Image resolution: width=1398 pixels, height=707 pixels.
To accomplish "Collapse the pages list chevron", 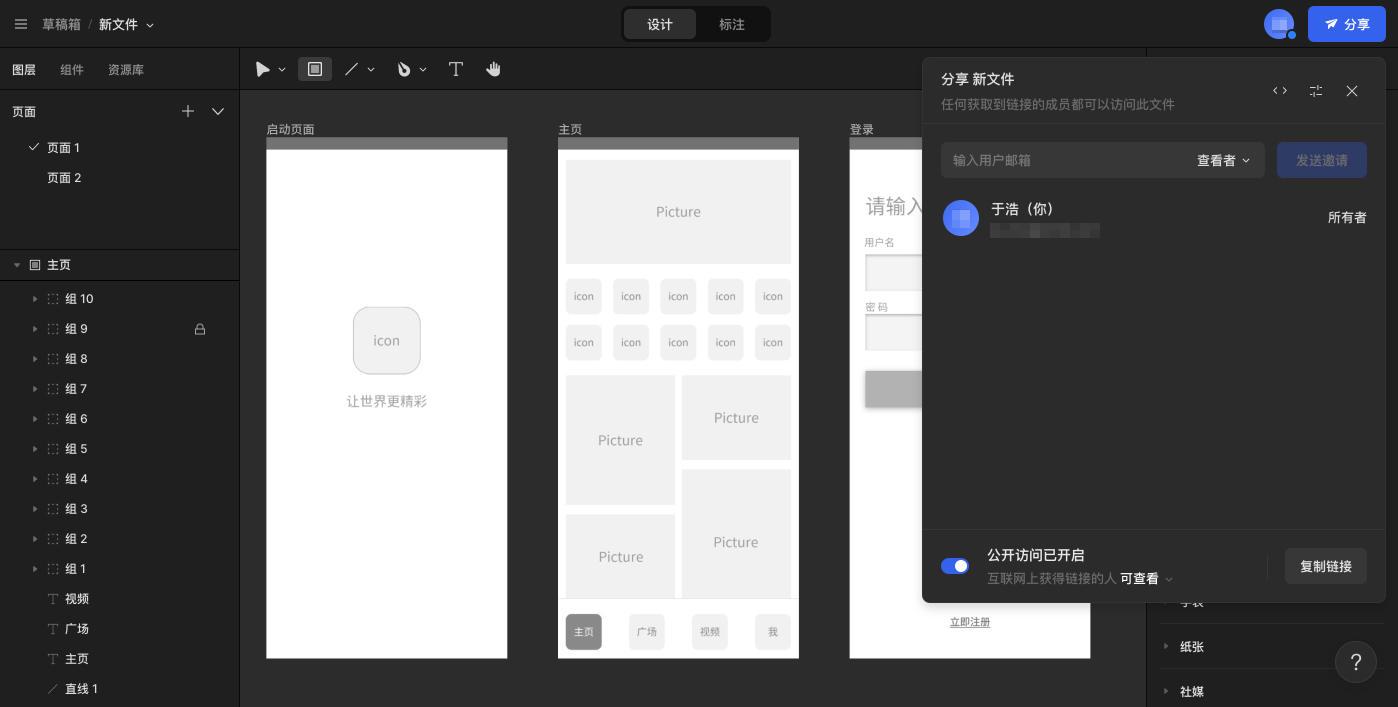I will tap(218, 111).
